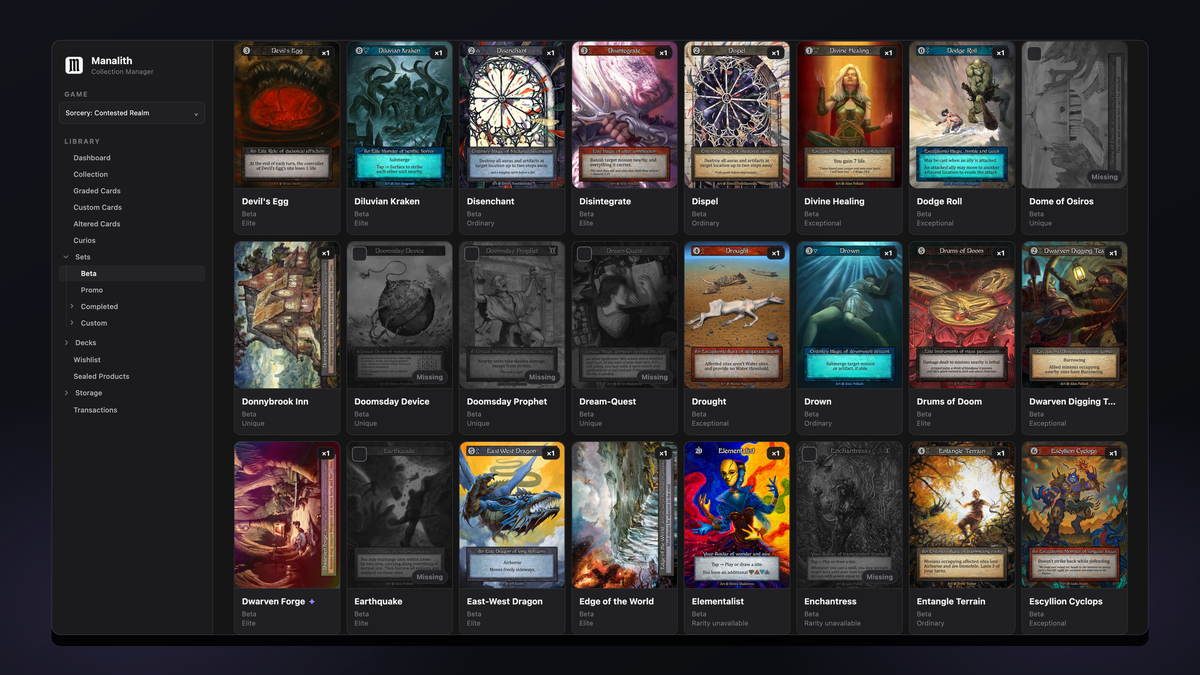Screen dimensions: 1200x675
Task: Click the Missing badge on Doomsday Prophet
Action: click(542, 377)
